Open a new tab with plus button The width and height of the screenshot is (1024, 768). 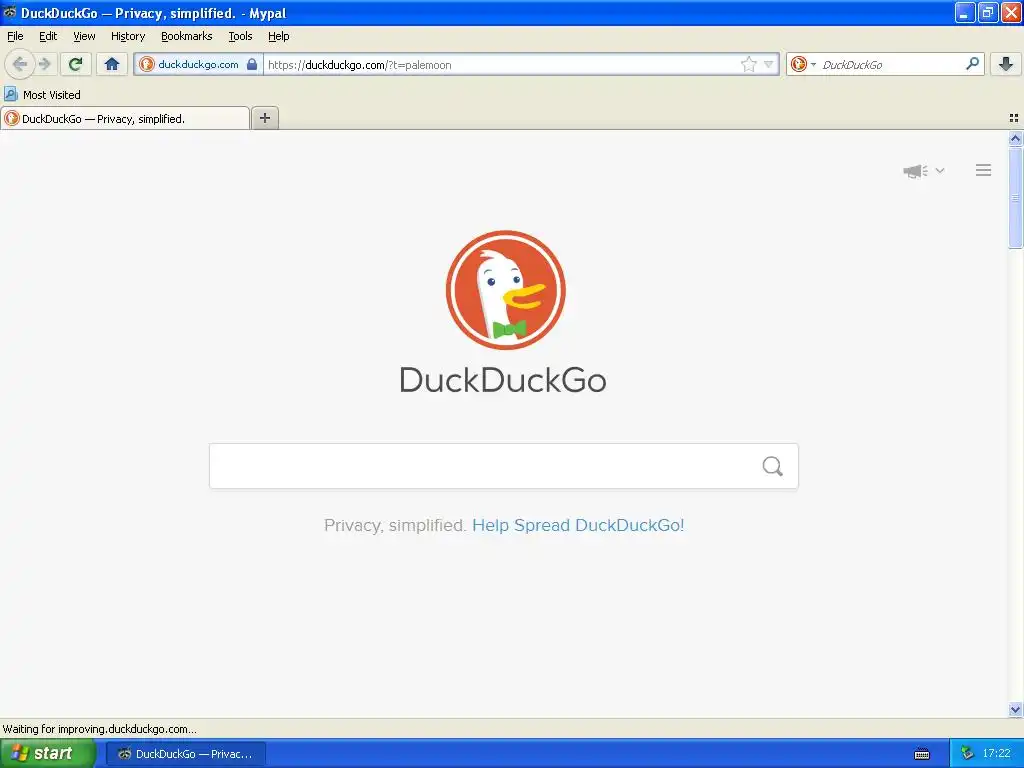pyautogui.click(x=265, y=118)
